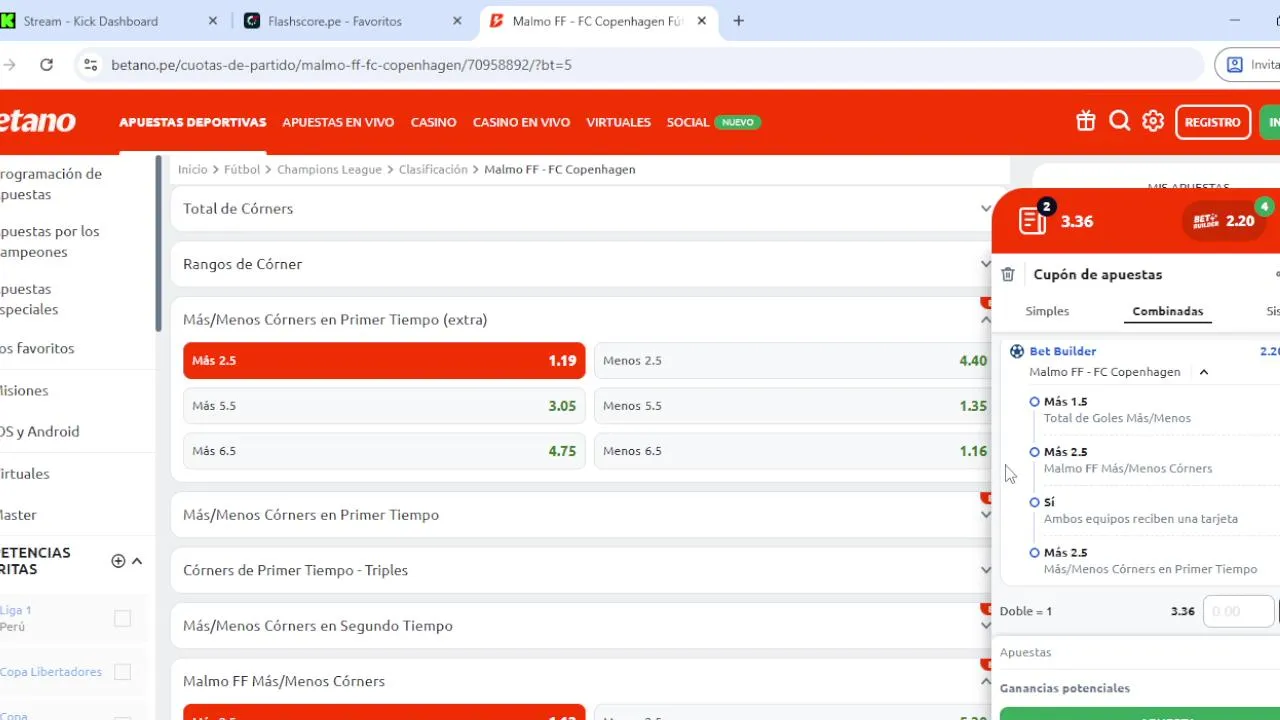Click the Doble stake input field

pyautogui.click(x=1238, y=611)
